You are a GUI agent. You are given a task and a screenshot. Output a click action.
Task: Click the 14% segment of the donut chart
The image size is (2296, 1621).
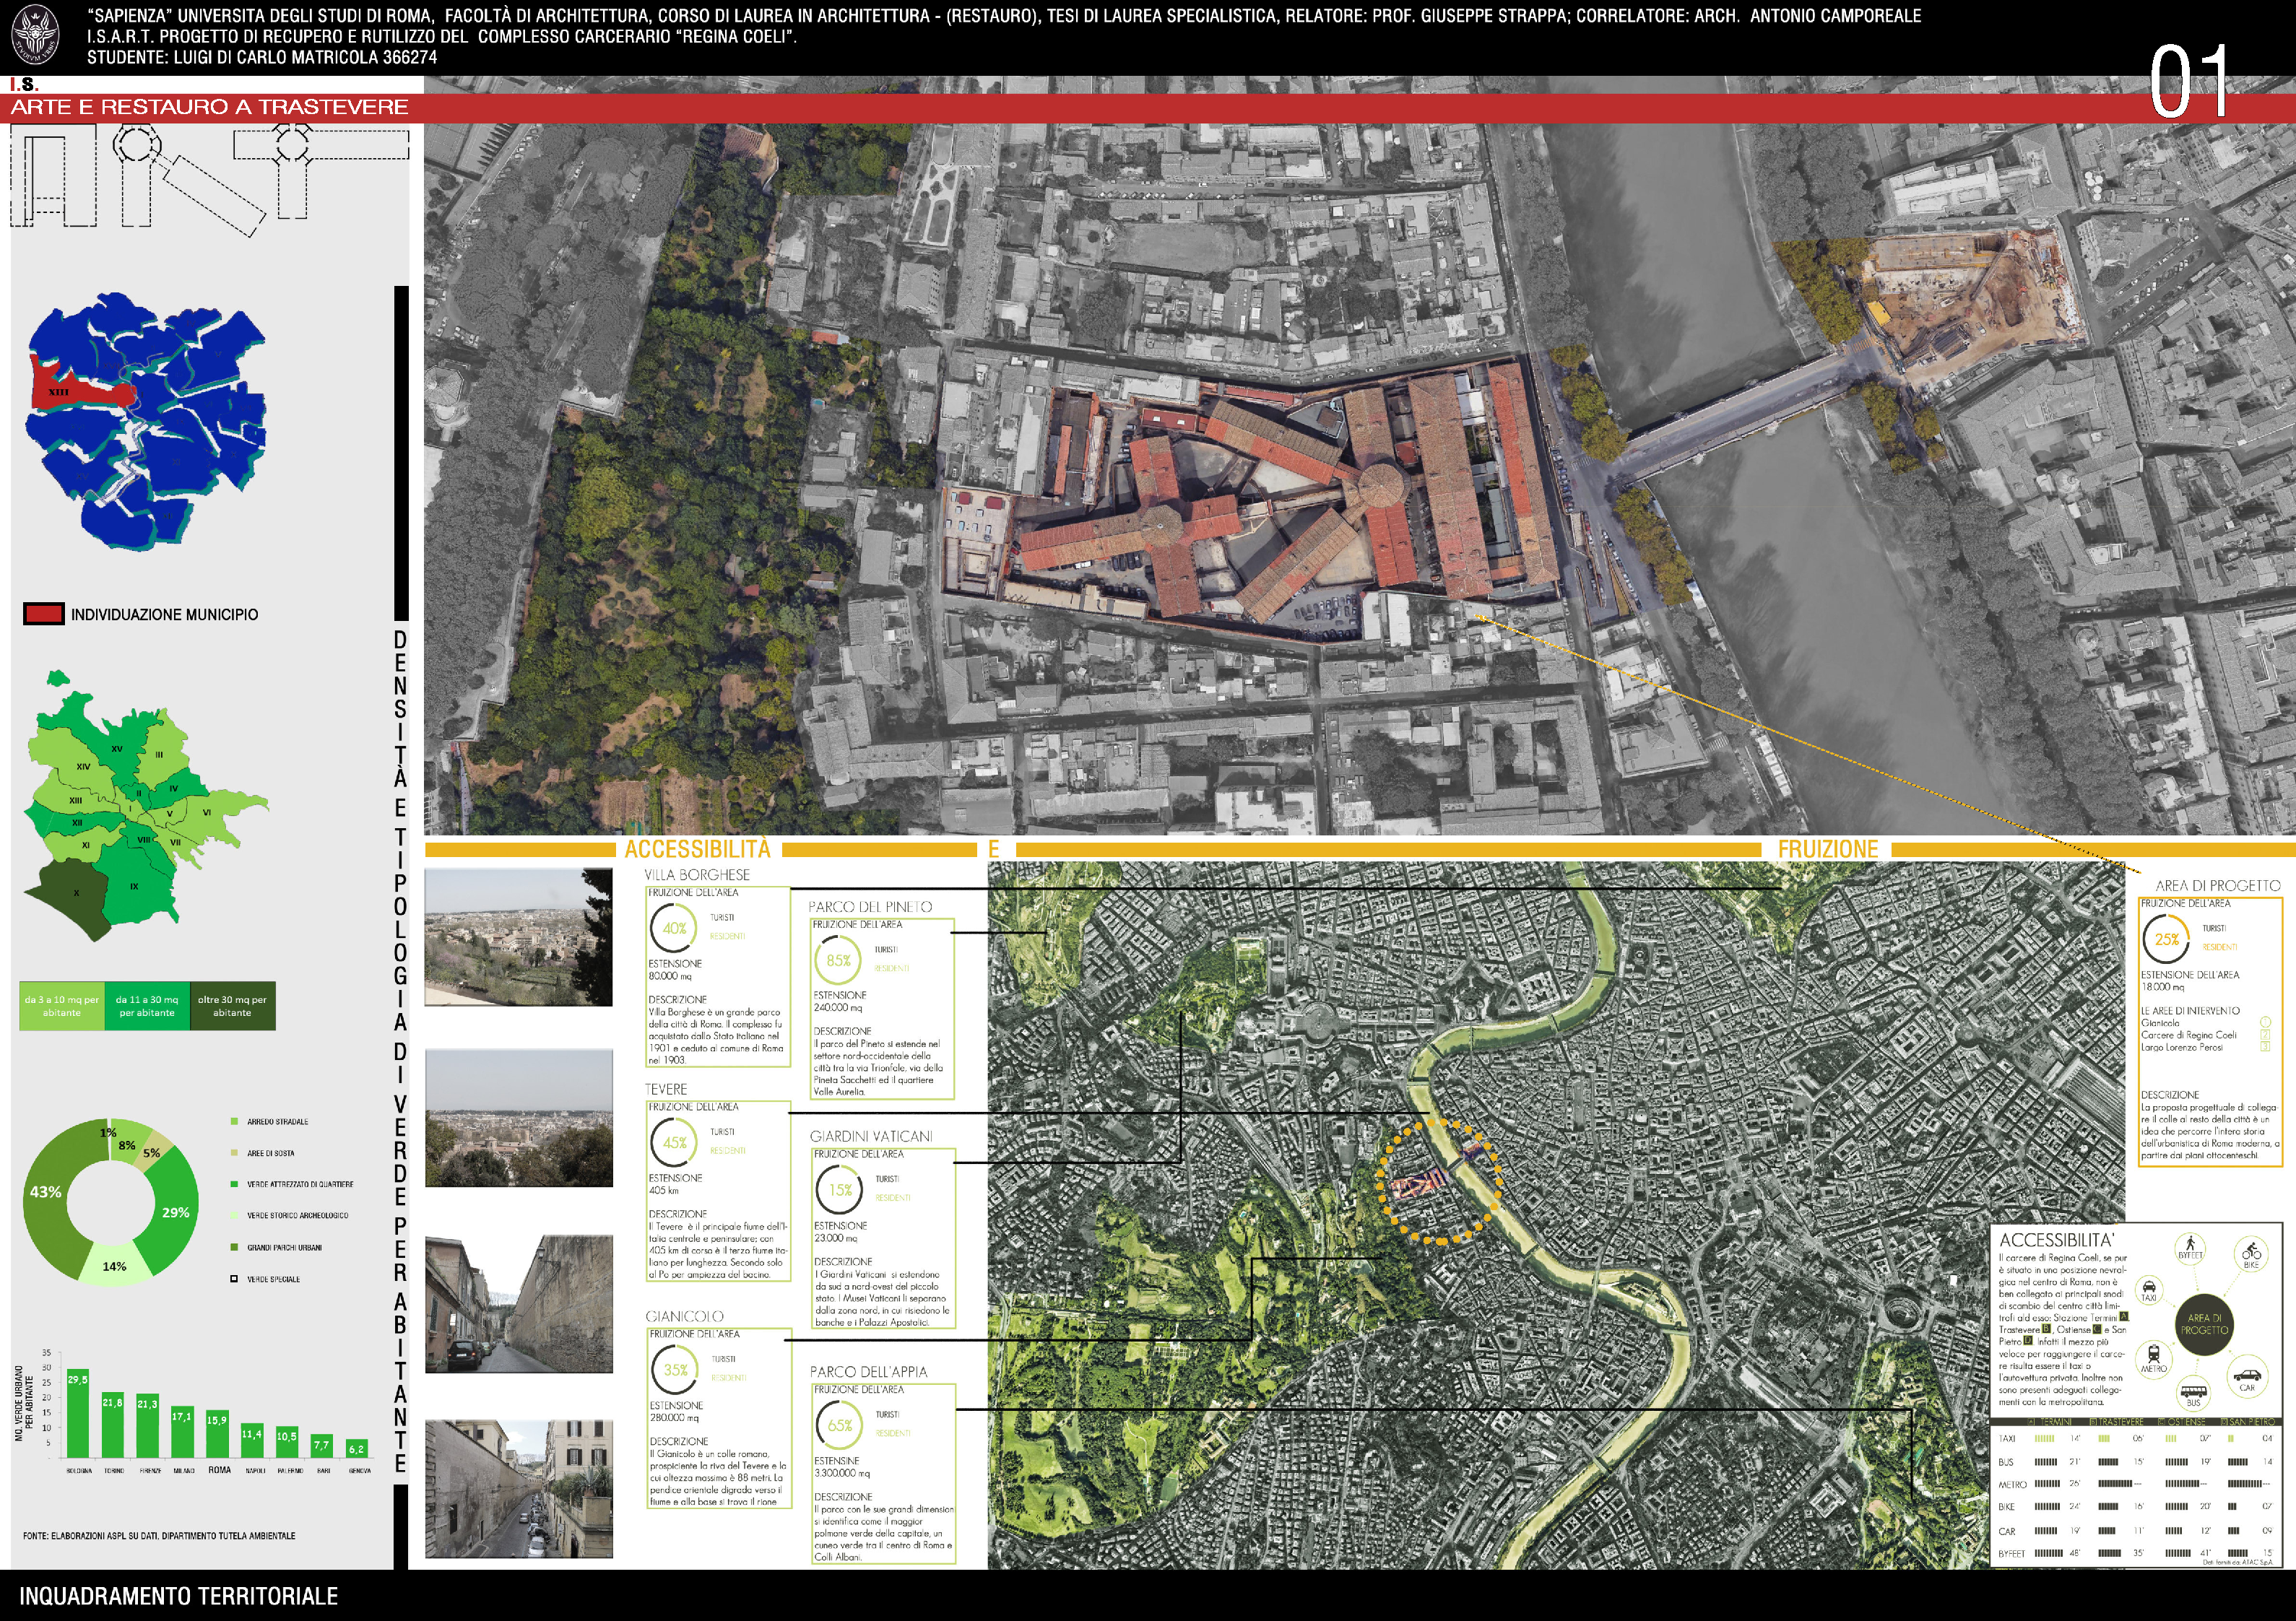[x=115, y=1264]
